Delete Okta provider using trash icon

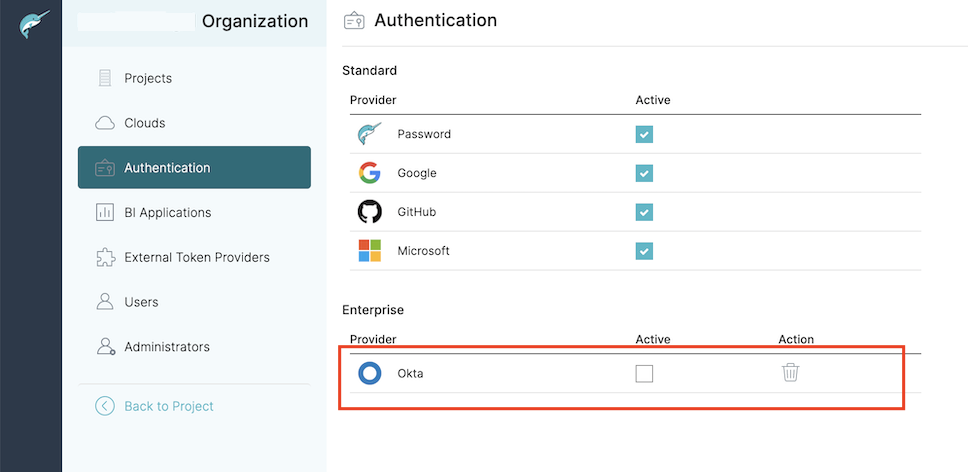tap(790, 373)
